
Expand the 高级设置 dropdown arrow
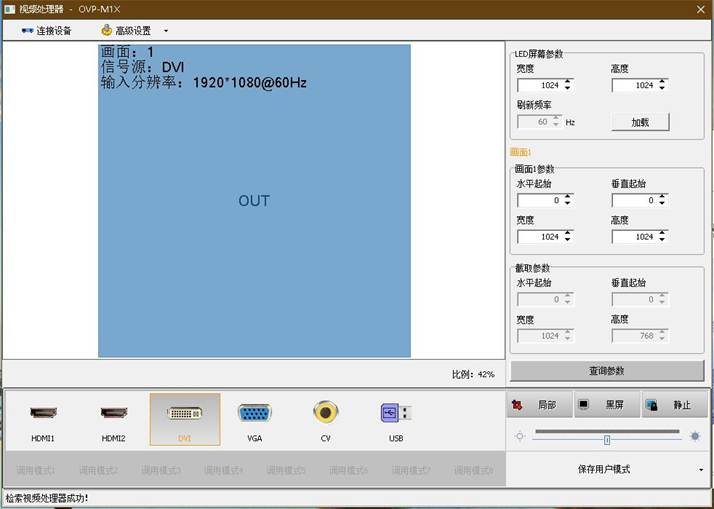[166, 31]
